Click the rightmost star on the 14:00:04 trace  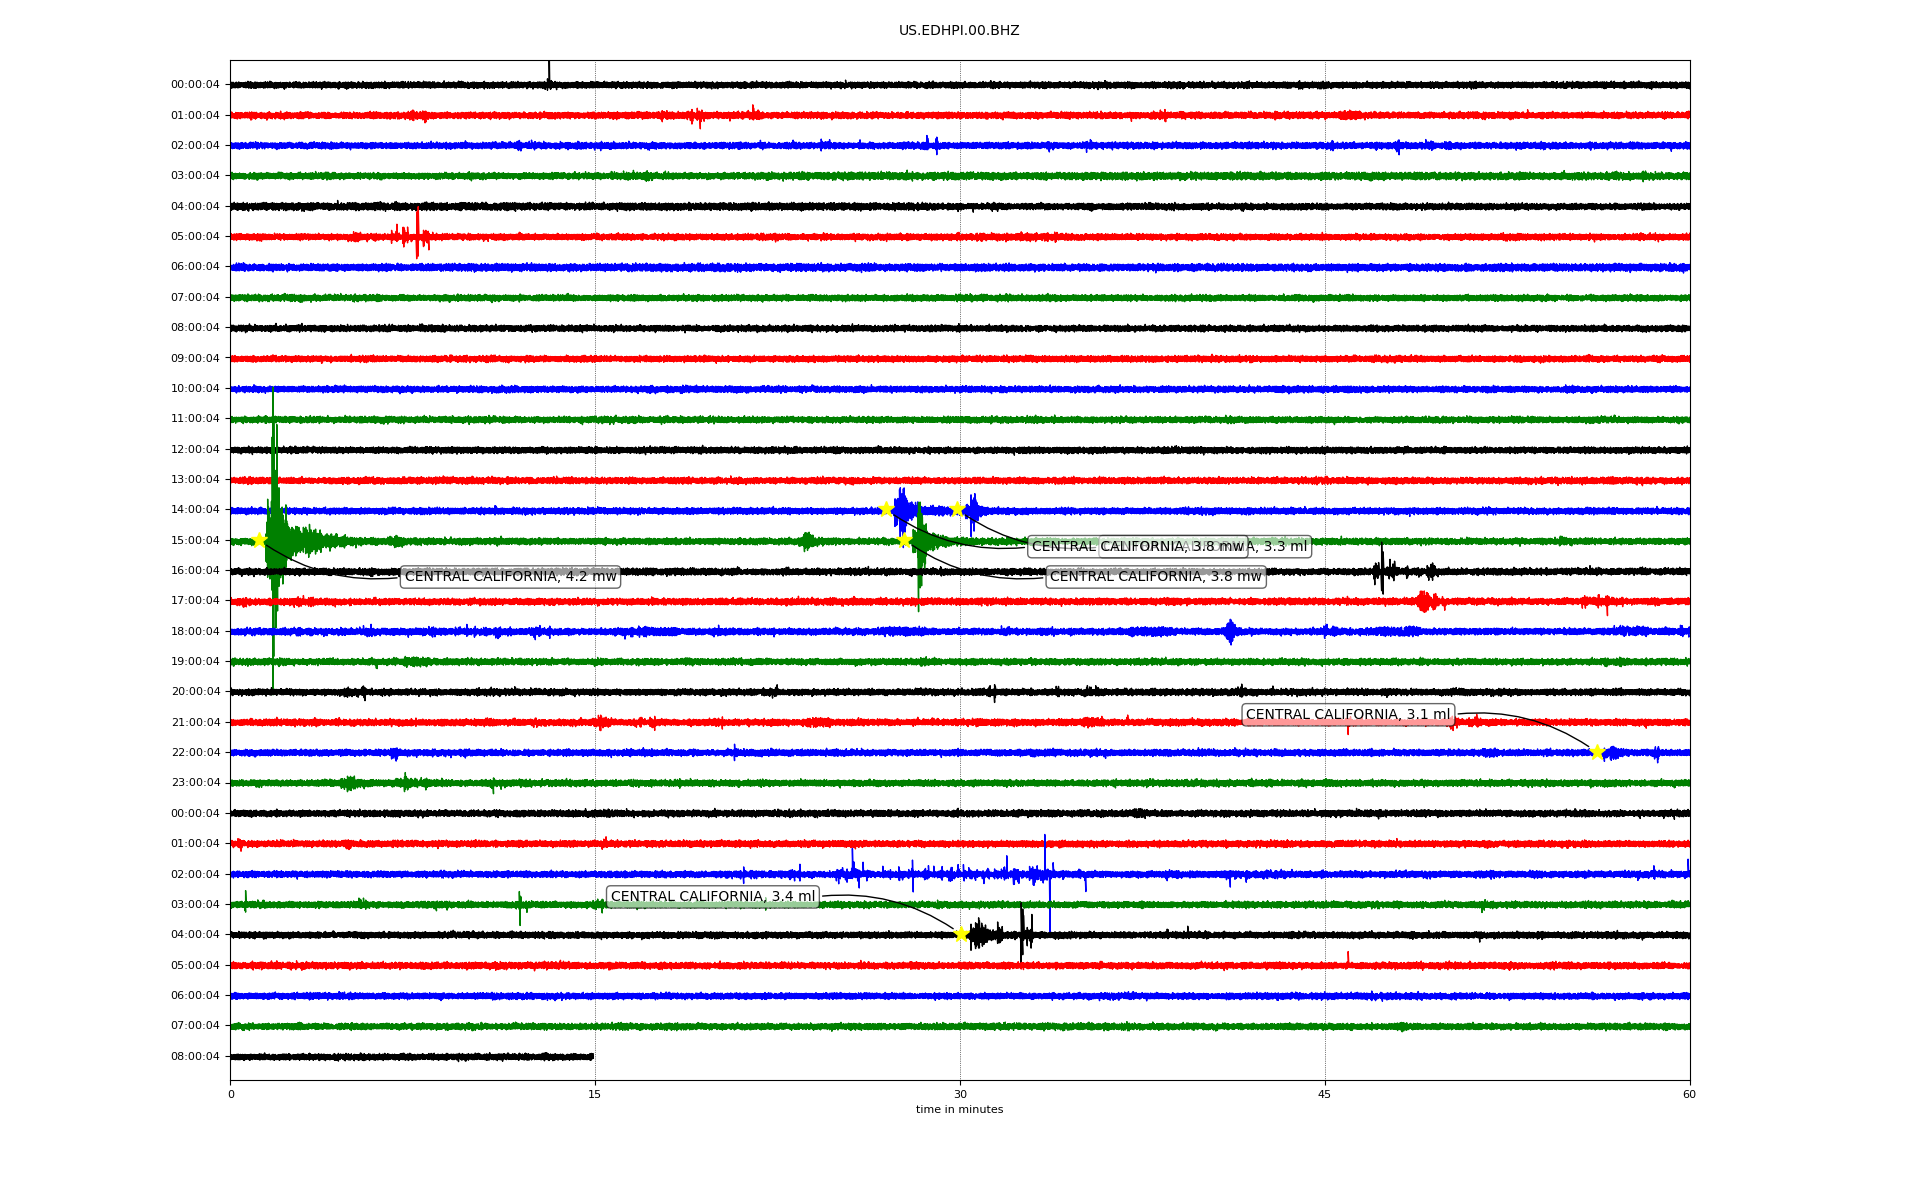(x=958, y=509)
